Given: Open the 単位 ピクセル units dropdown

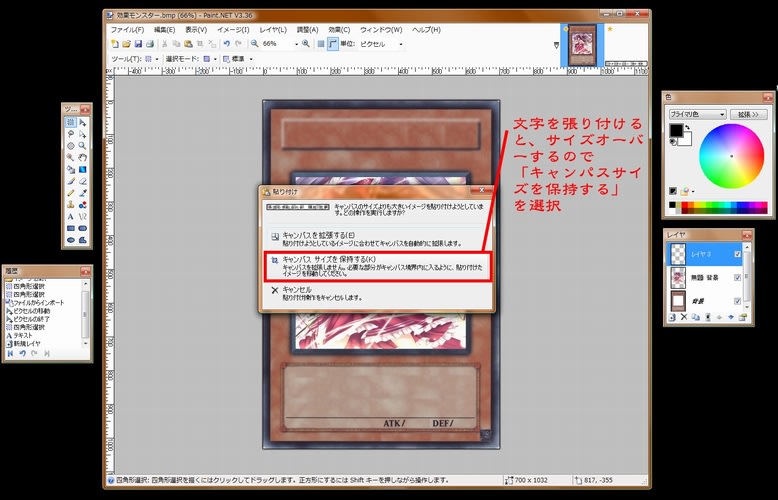Looking at the screenshot, I should [x=401, y=44].
